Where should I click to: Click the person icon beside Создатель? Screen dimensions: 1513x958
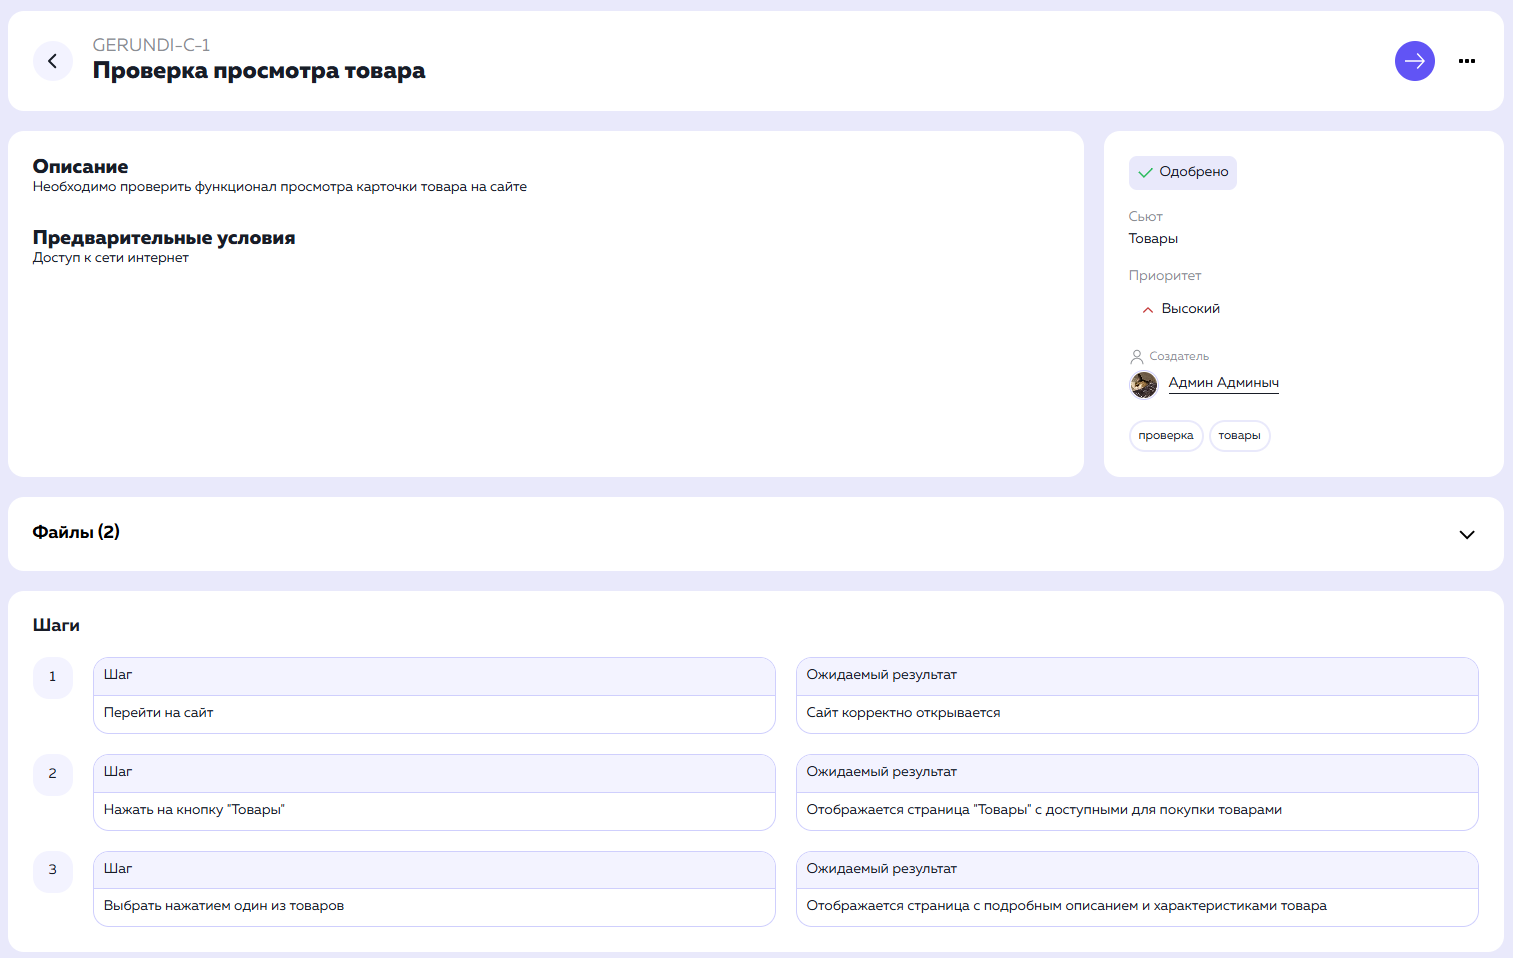pos(1136,356)
